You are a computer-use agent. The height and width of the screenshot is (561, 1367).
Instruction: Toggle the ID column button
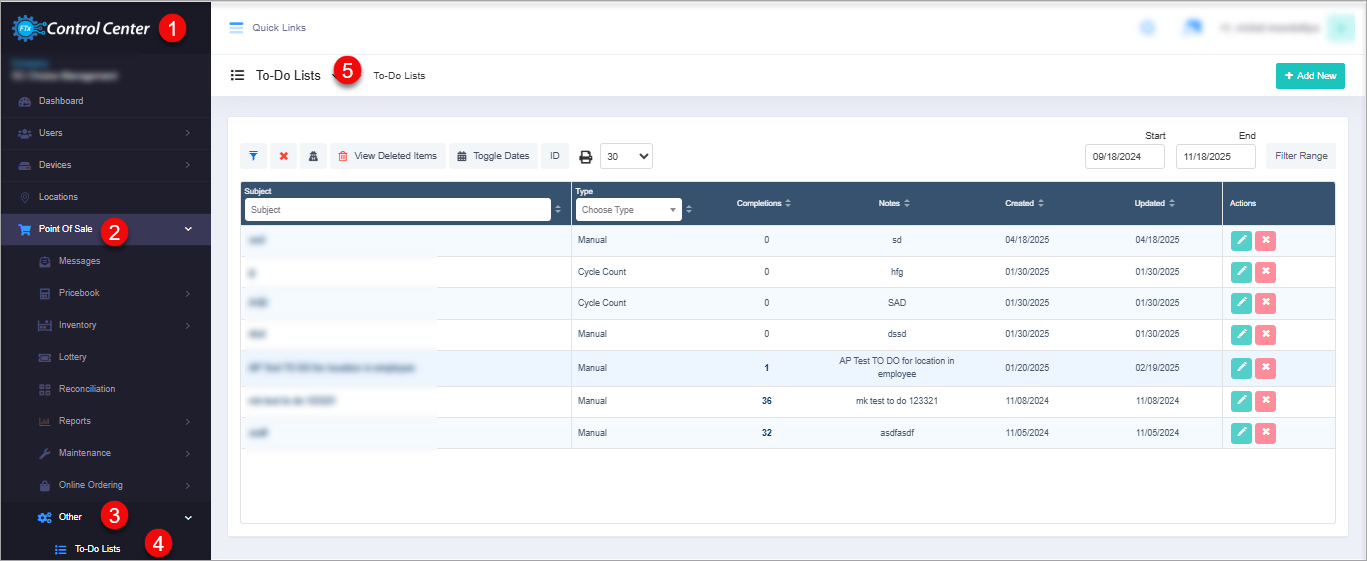pyautogui.click(x=554, y=156)
